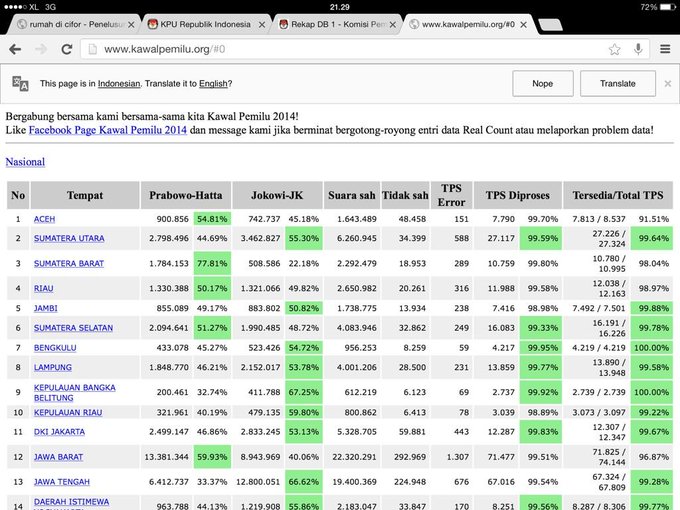This screenshot has width=680, height=510.
Task: Select the 66.62% cell for Jawa Tengah
Action: click(304, 482)
